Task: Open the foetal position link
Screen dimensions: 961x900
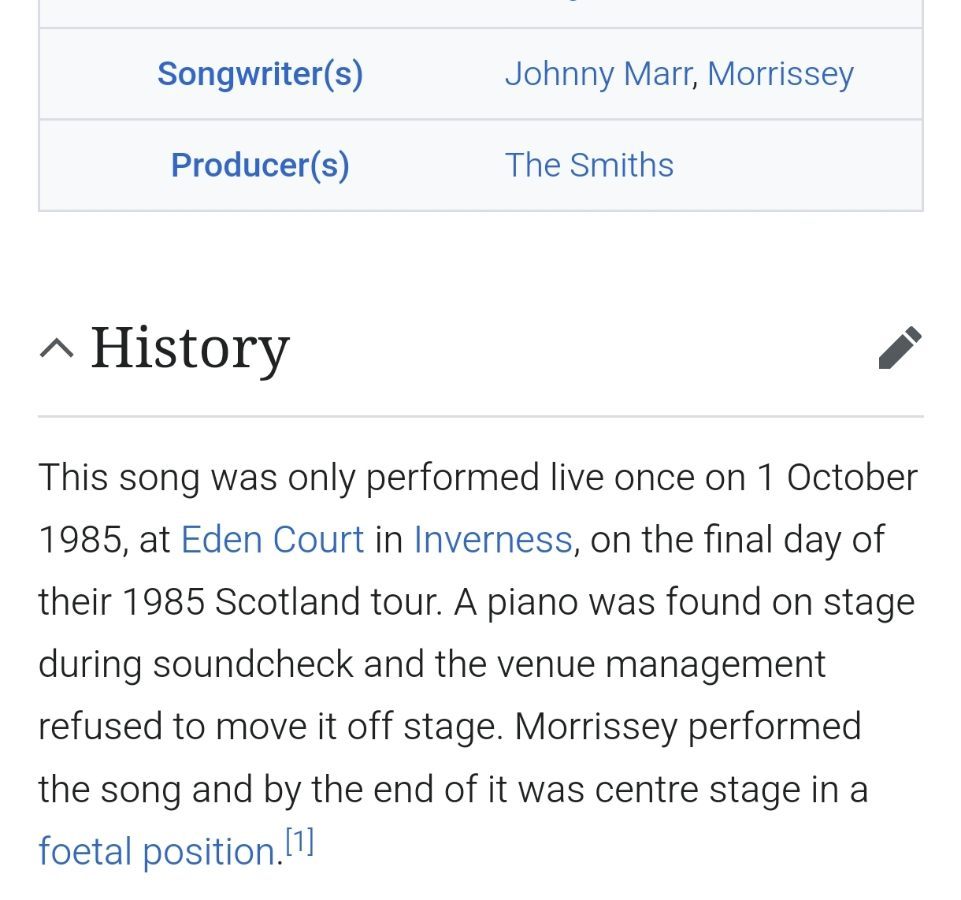Action: (x=157, y=852)
